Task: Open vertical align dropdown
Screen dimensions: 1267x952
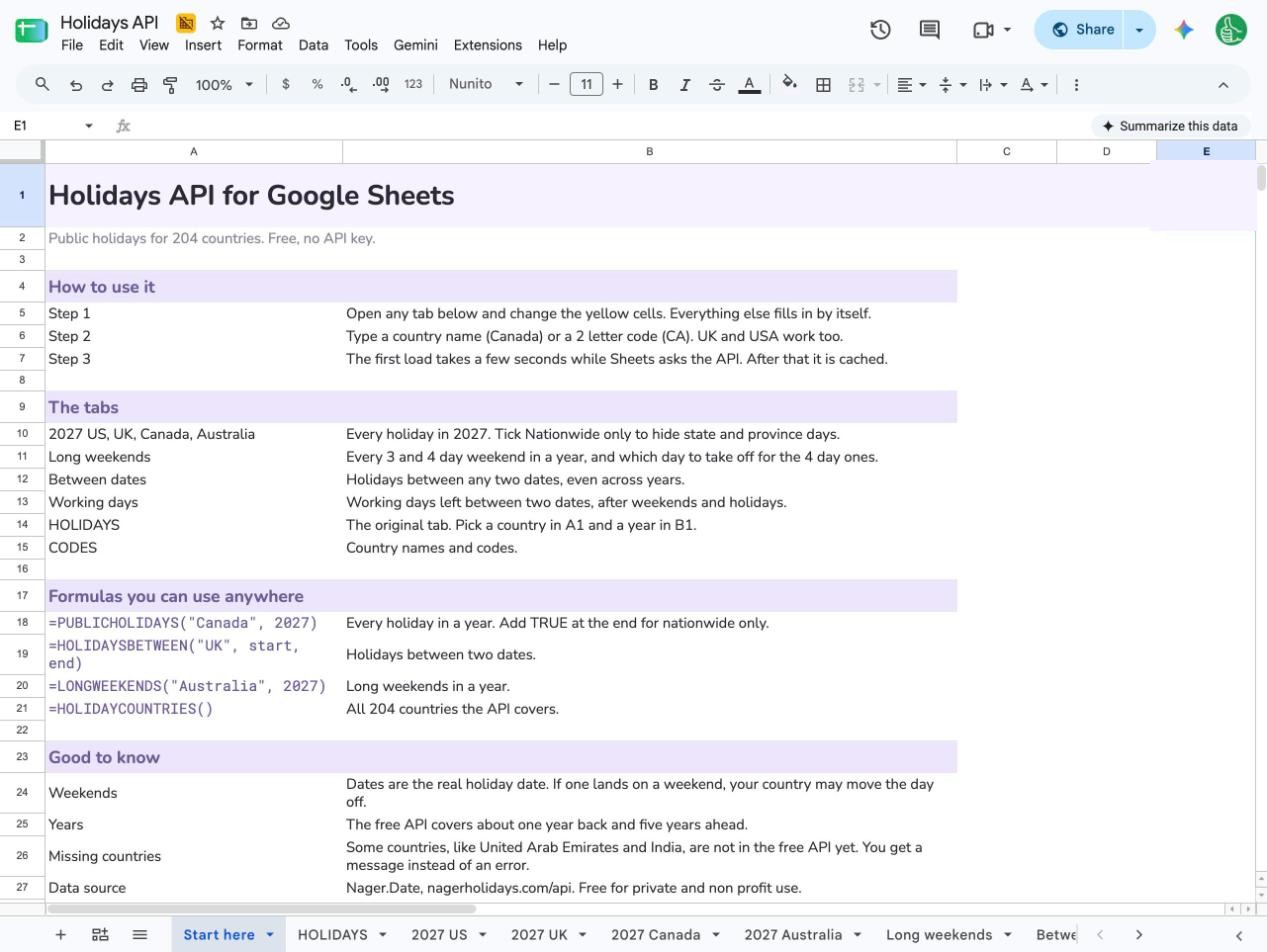Action: tap(952, 85)
